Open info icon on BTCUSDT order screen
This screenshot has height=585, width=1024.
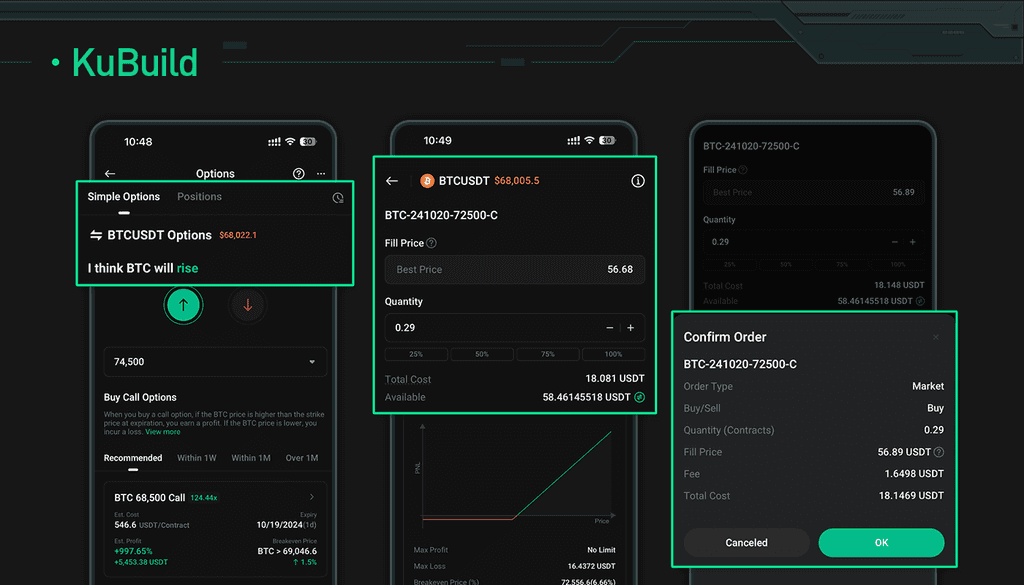click(638, 181)
